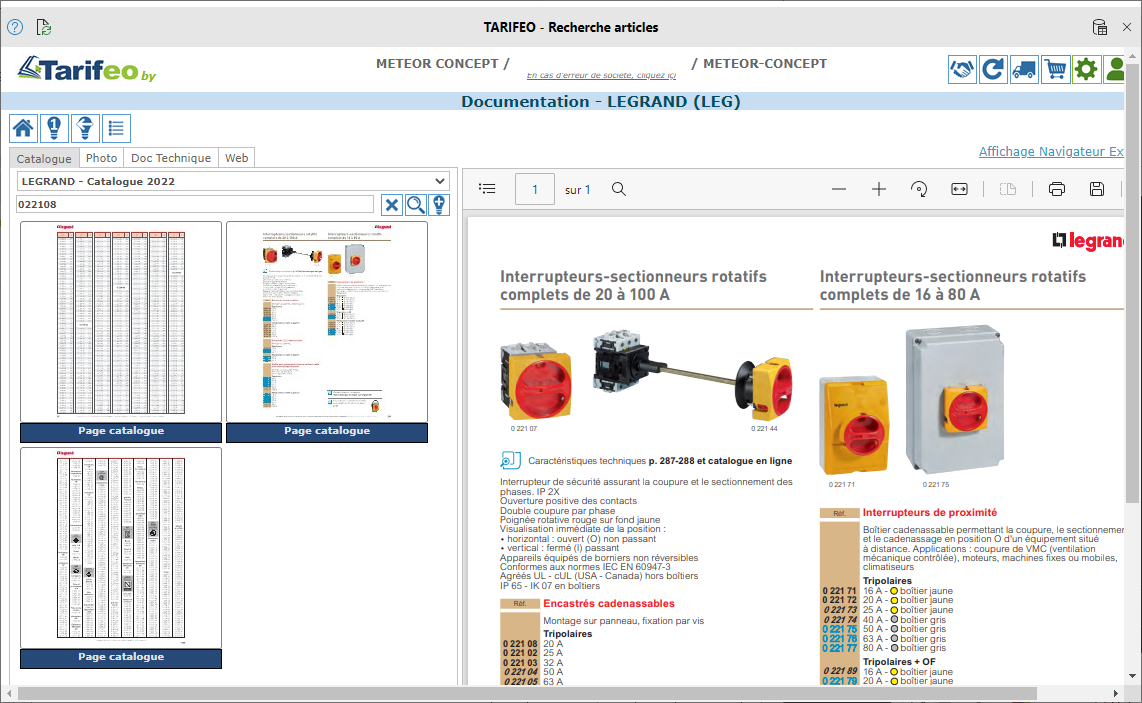Click reference 0 221 75 in Tripolaires list
Screen dimensions: 1142x703
(840, 629)
